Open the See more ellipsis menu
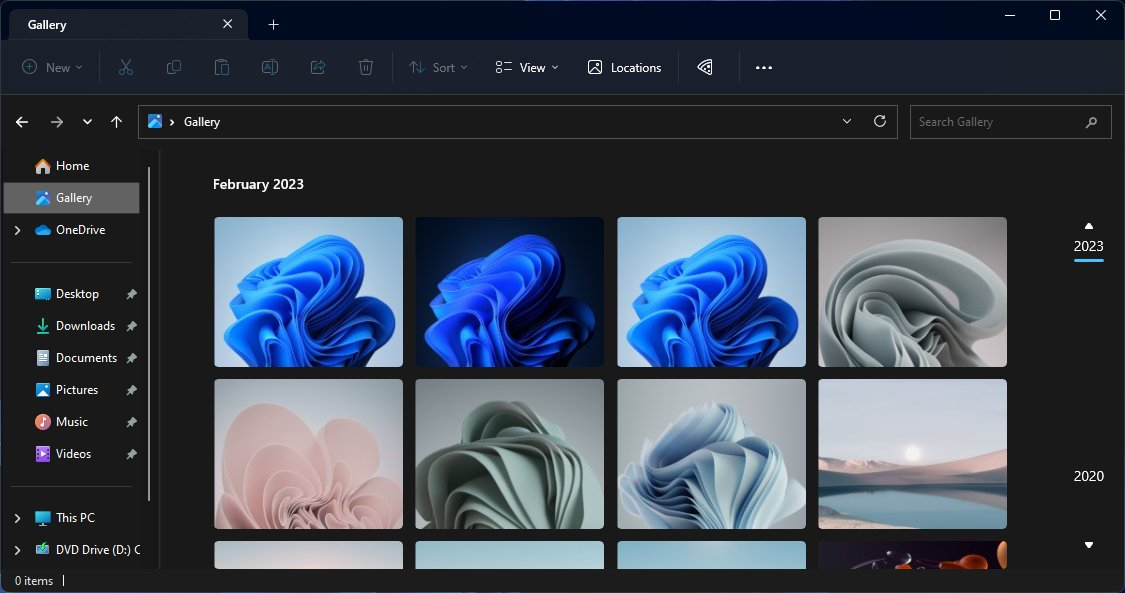Screen dimensions: 1125x593 coord(764,67)
